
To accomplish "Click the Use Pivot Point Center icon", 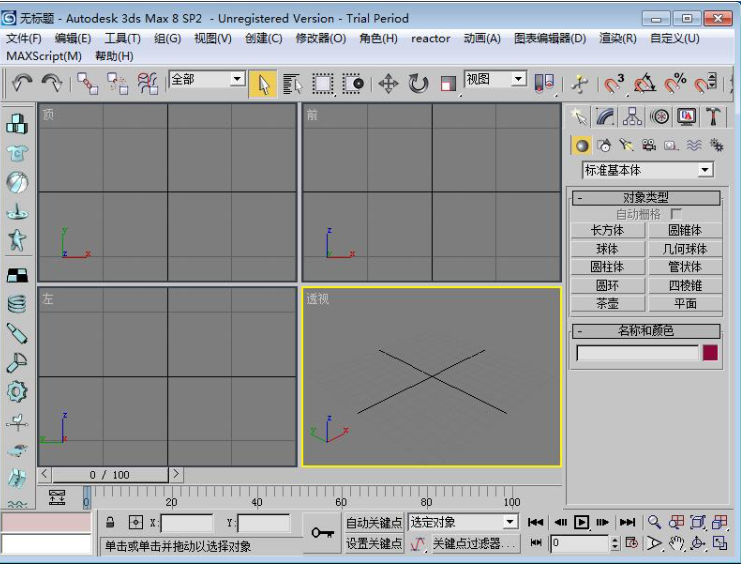I will (544, 83).
